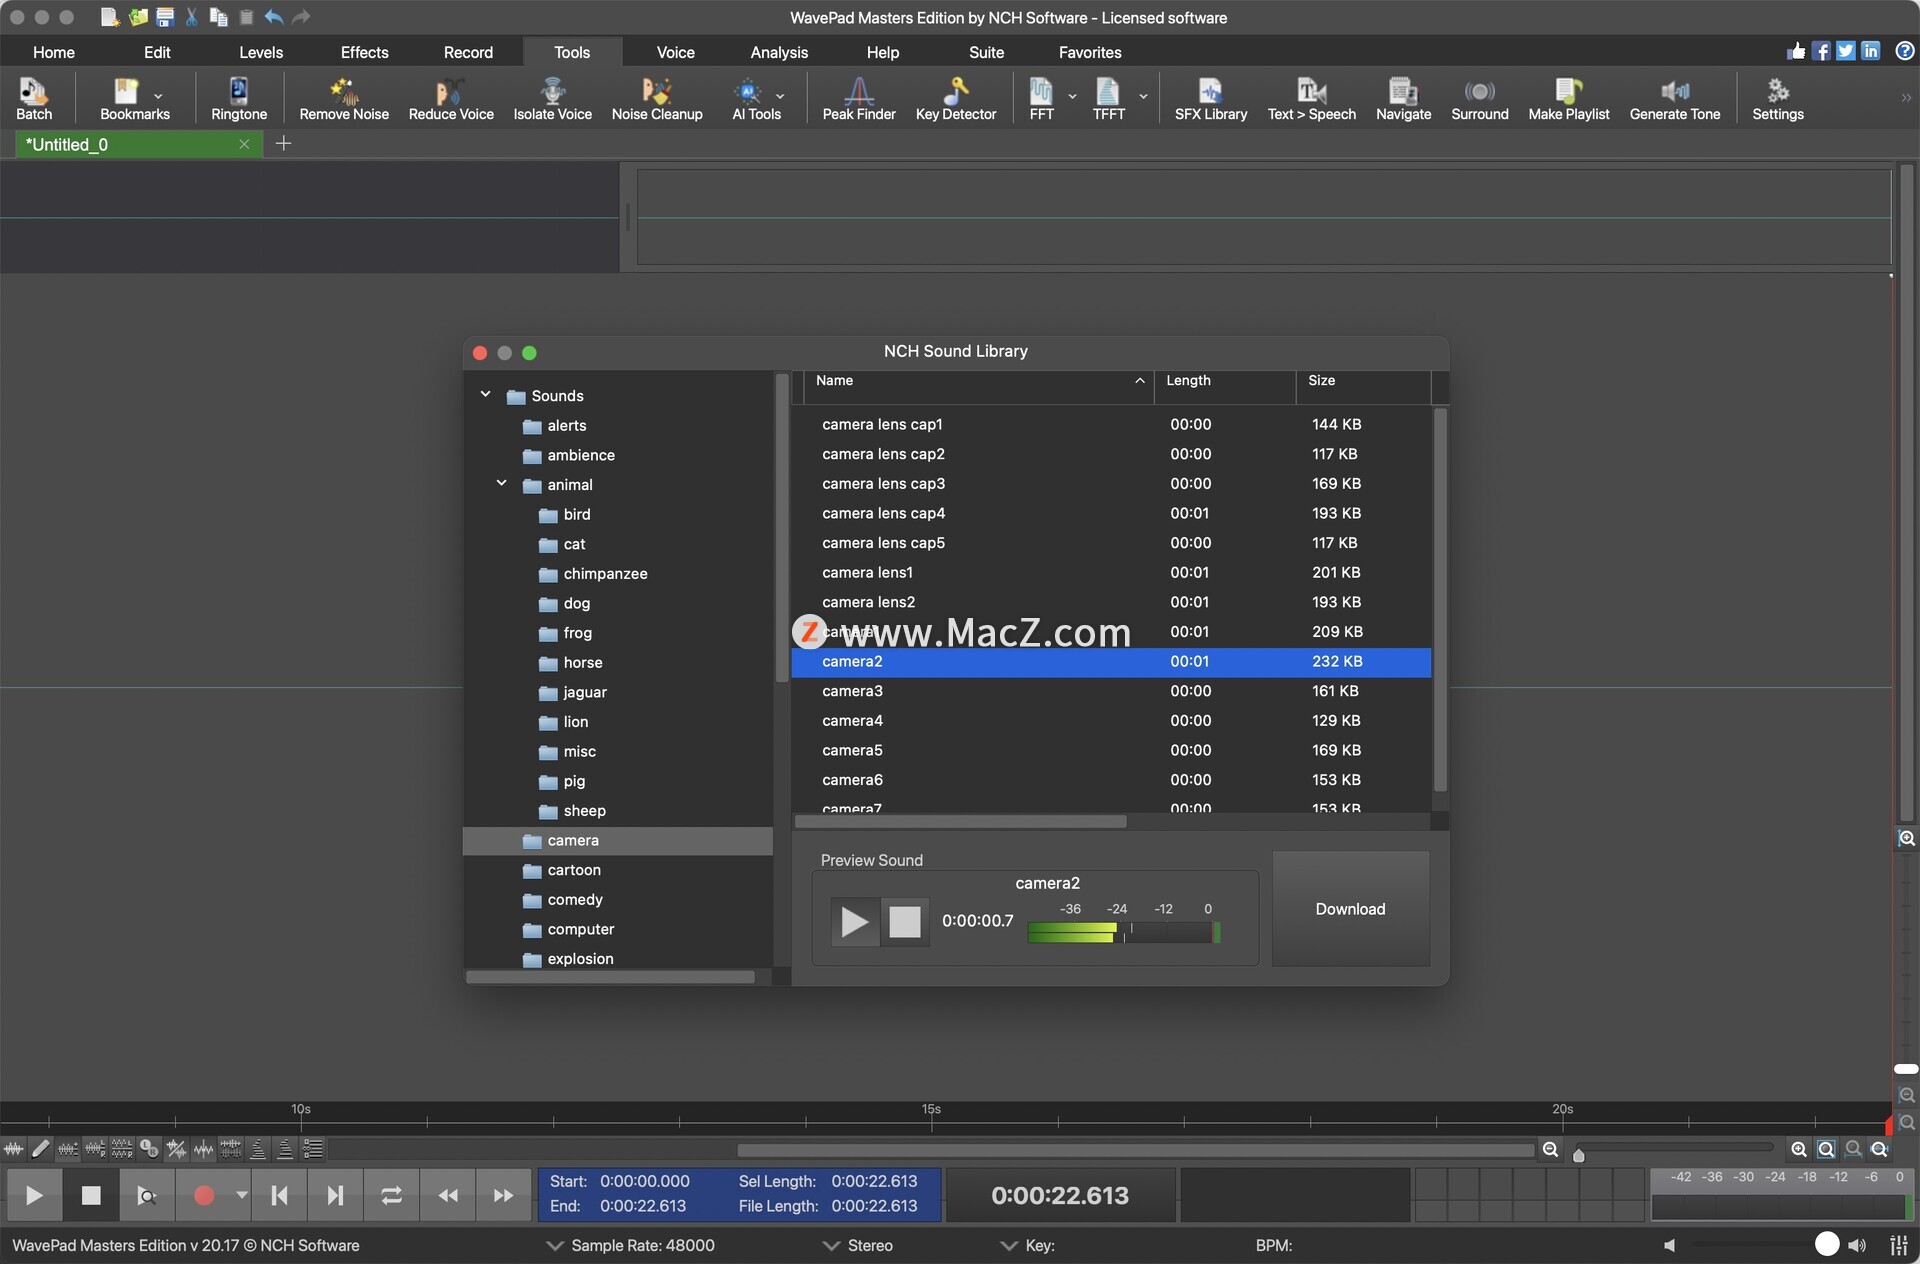The height and width of the screenshot is (1264, 1920).
Task: Play the main audio track
Action: coord(34,1195)
